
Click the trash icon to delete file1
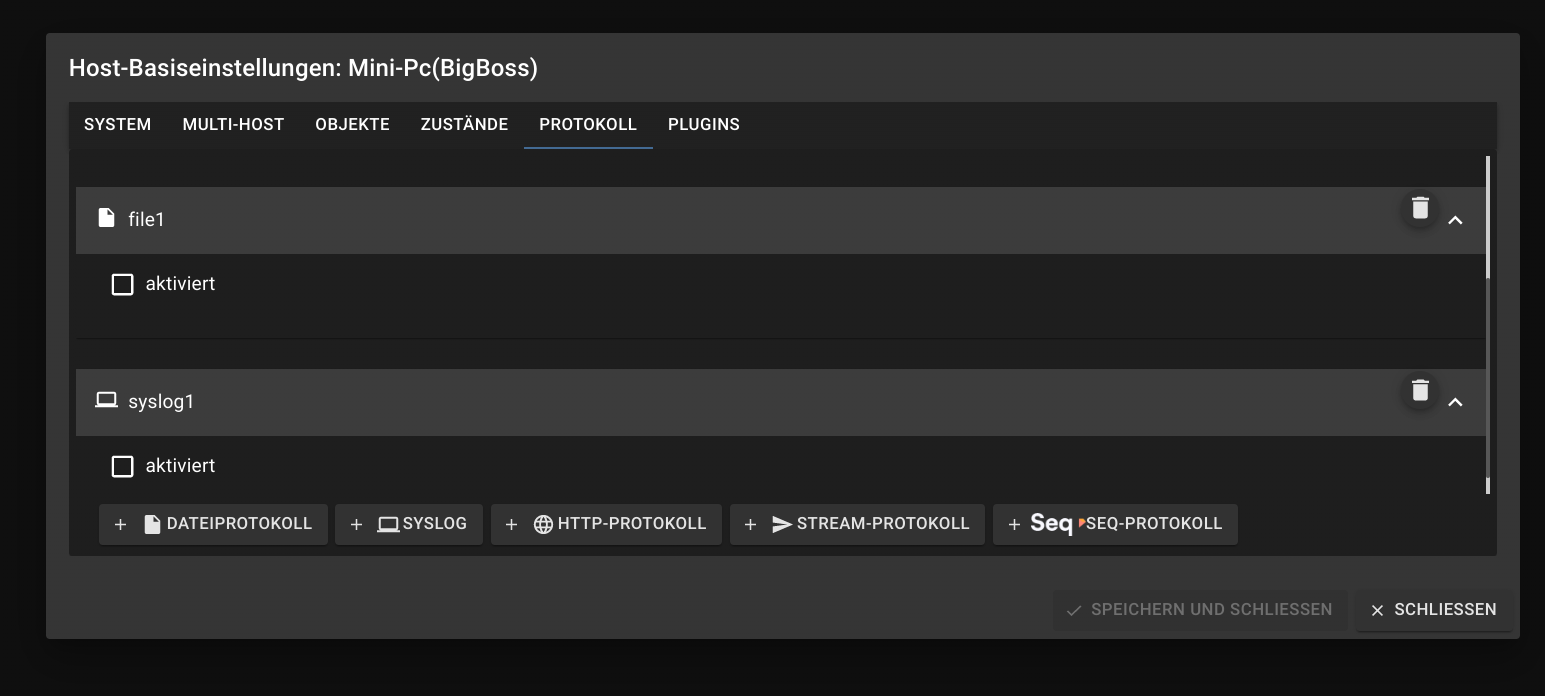click(1419, 207)
